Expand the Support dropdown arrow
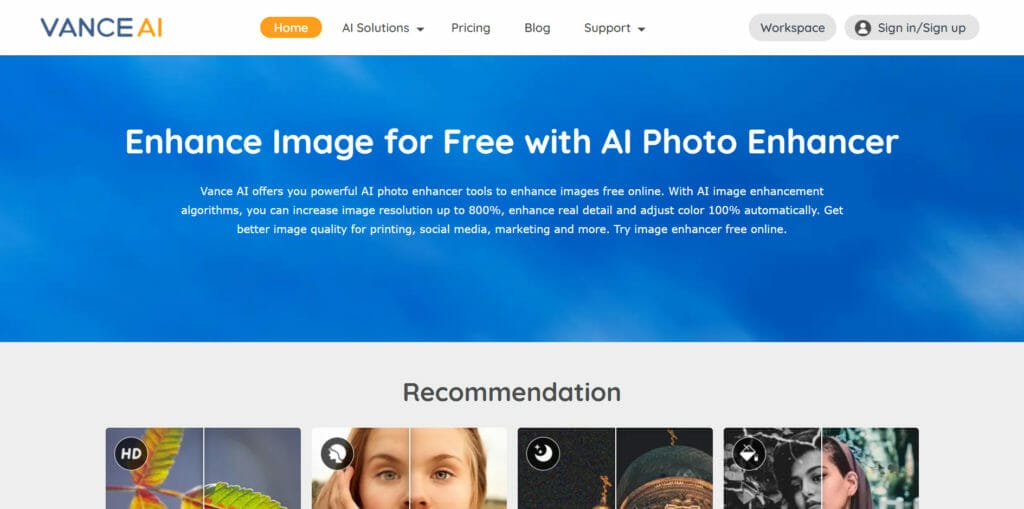The image size is (1024, 509). (641, 29)
